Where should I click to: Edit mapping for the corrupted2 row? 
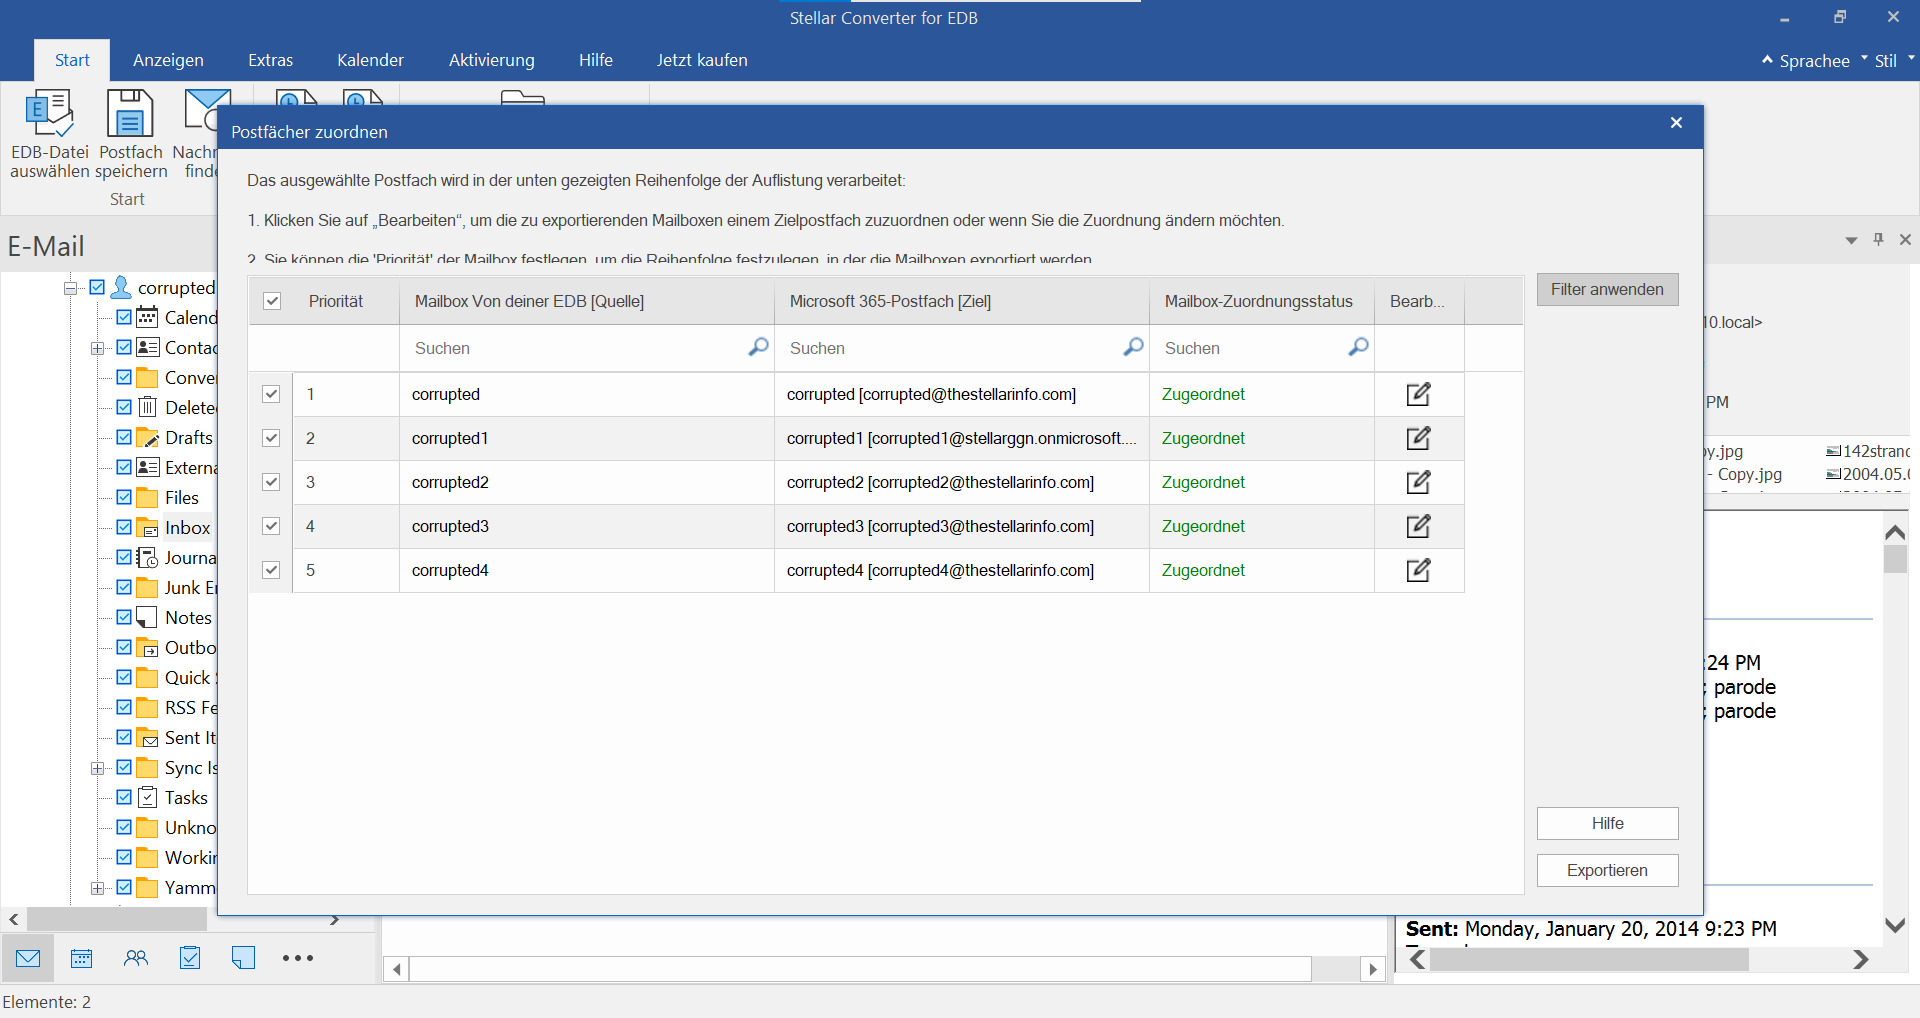[1418, 482]
